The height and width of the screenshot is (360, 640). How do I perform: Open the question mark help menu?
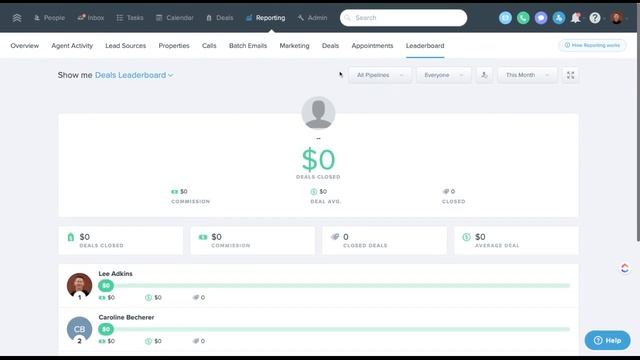[595, 18]
